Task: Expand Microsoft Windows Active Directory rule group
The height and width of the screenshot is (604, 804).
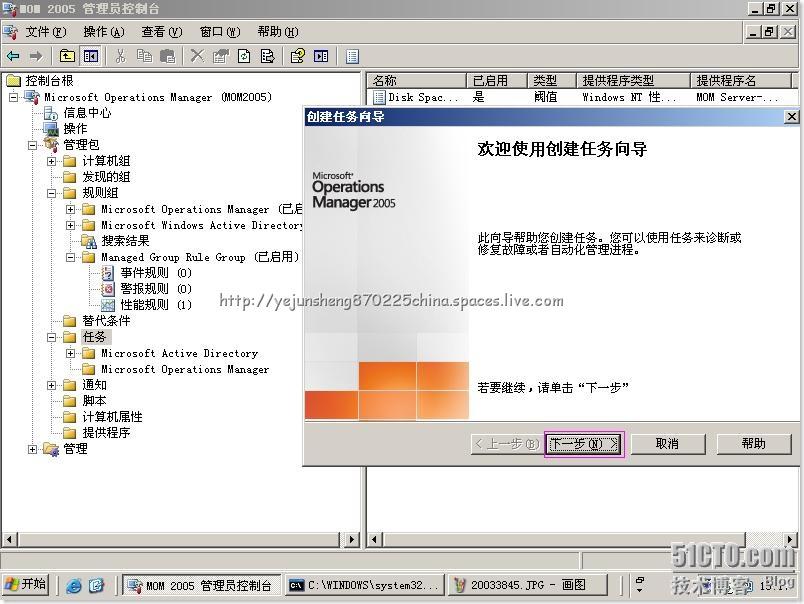Action: (70, 225)
